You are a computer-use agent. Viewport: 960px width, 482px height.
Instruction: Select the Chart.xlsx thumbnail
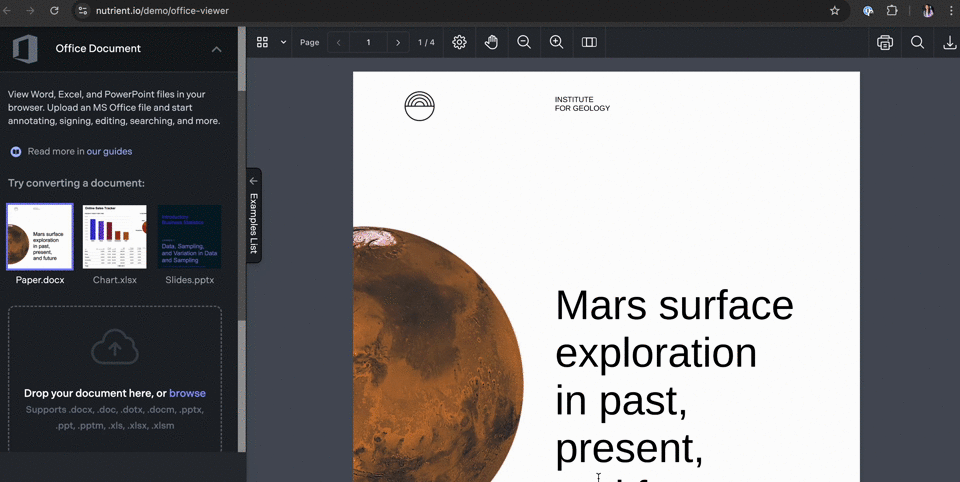(x=114, y=236)
